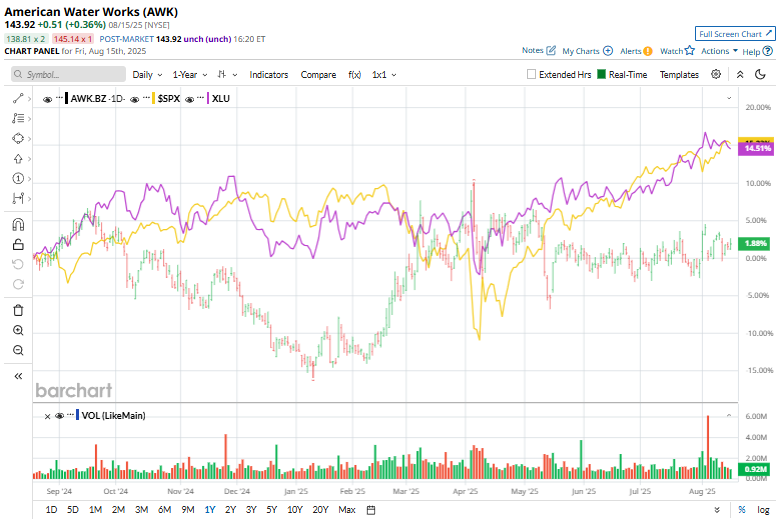Screen dimensions: 777x526
Task: Redo the chart action
Action: click(18, 284)
